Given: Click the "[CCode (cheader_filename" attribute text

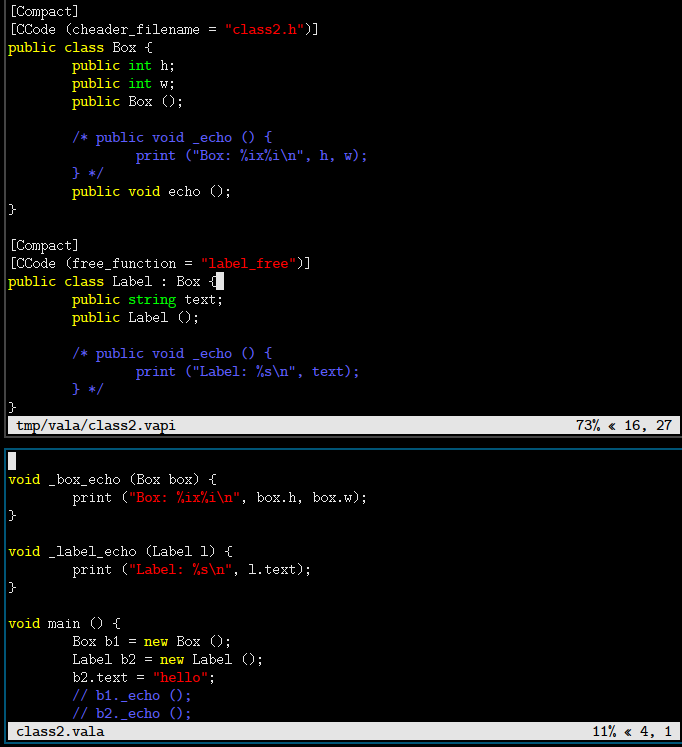Looking at the screenshot, I should 105,30.
